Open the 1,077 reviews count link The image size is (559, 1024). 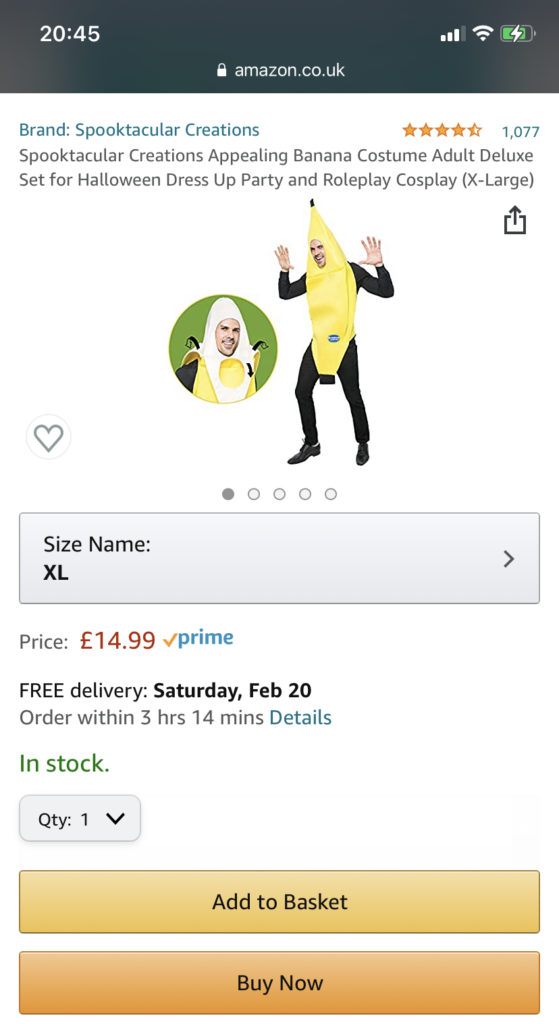click(520, 131)
